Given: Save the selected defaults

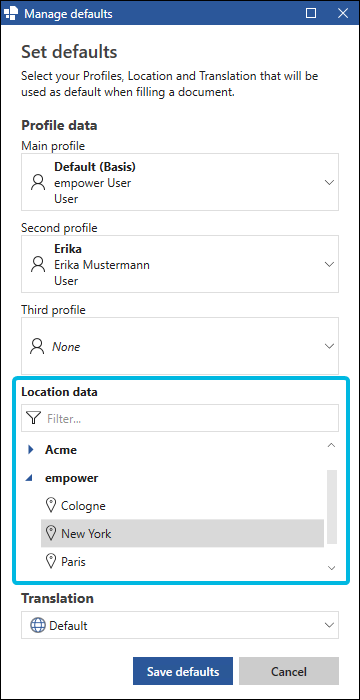Looking at the screenshot, I should coord(183,671).
